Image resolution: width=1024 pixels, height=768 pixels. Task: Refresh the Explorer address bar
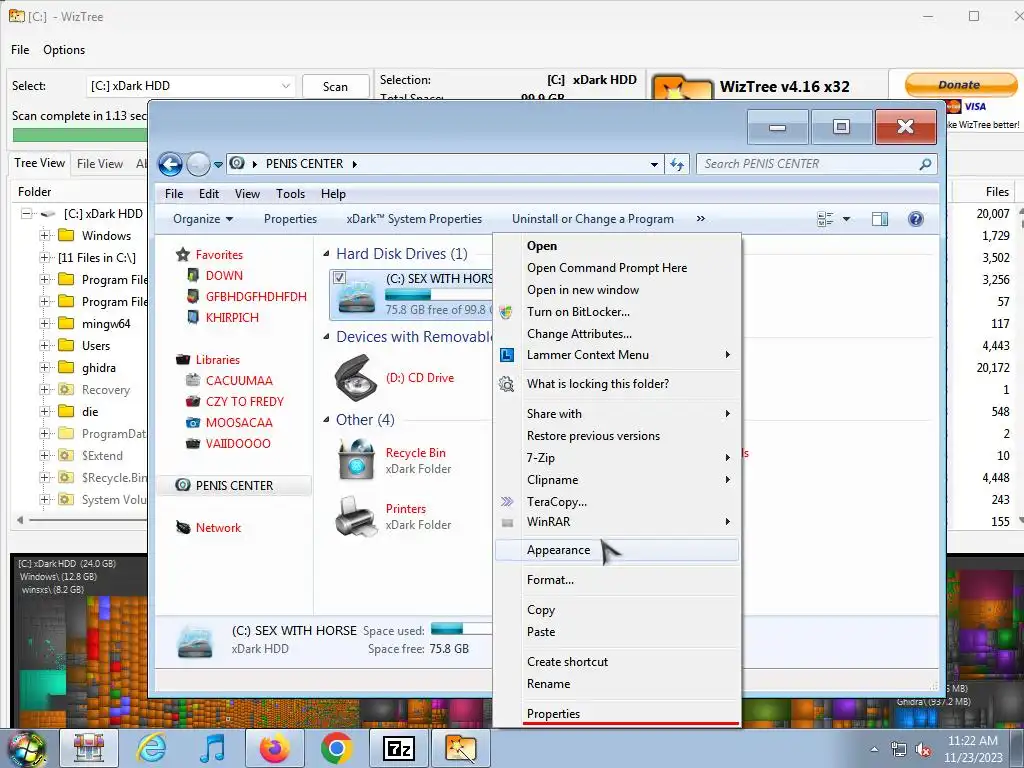click(x=677, y=164)
